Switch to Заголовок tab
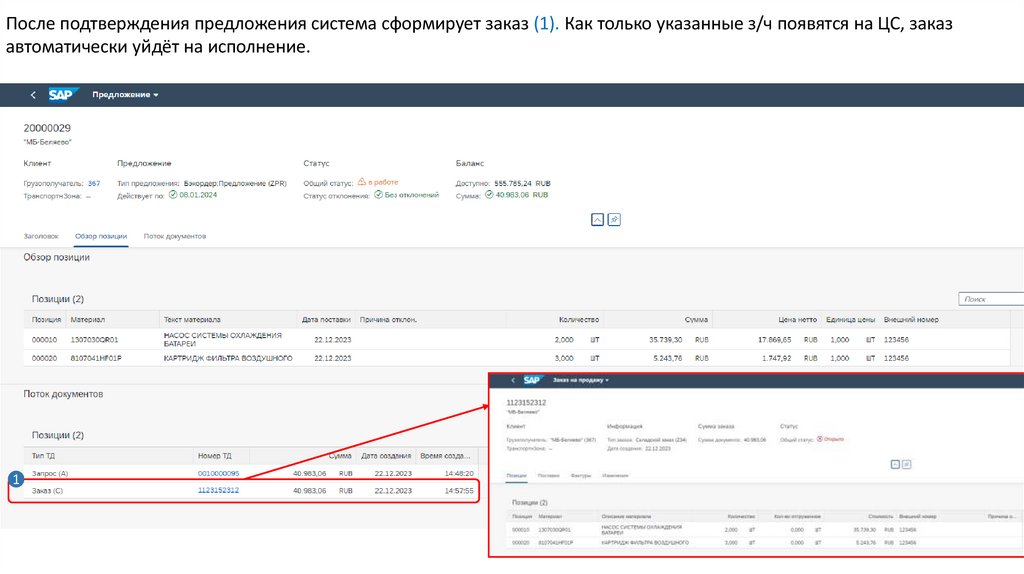The width and height of the screenshot is (1024, 574). coord(41,236)
